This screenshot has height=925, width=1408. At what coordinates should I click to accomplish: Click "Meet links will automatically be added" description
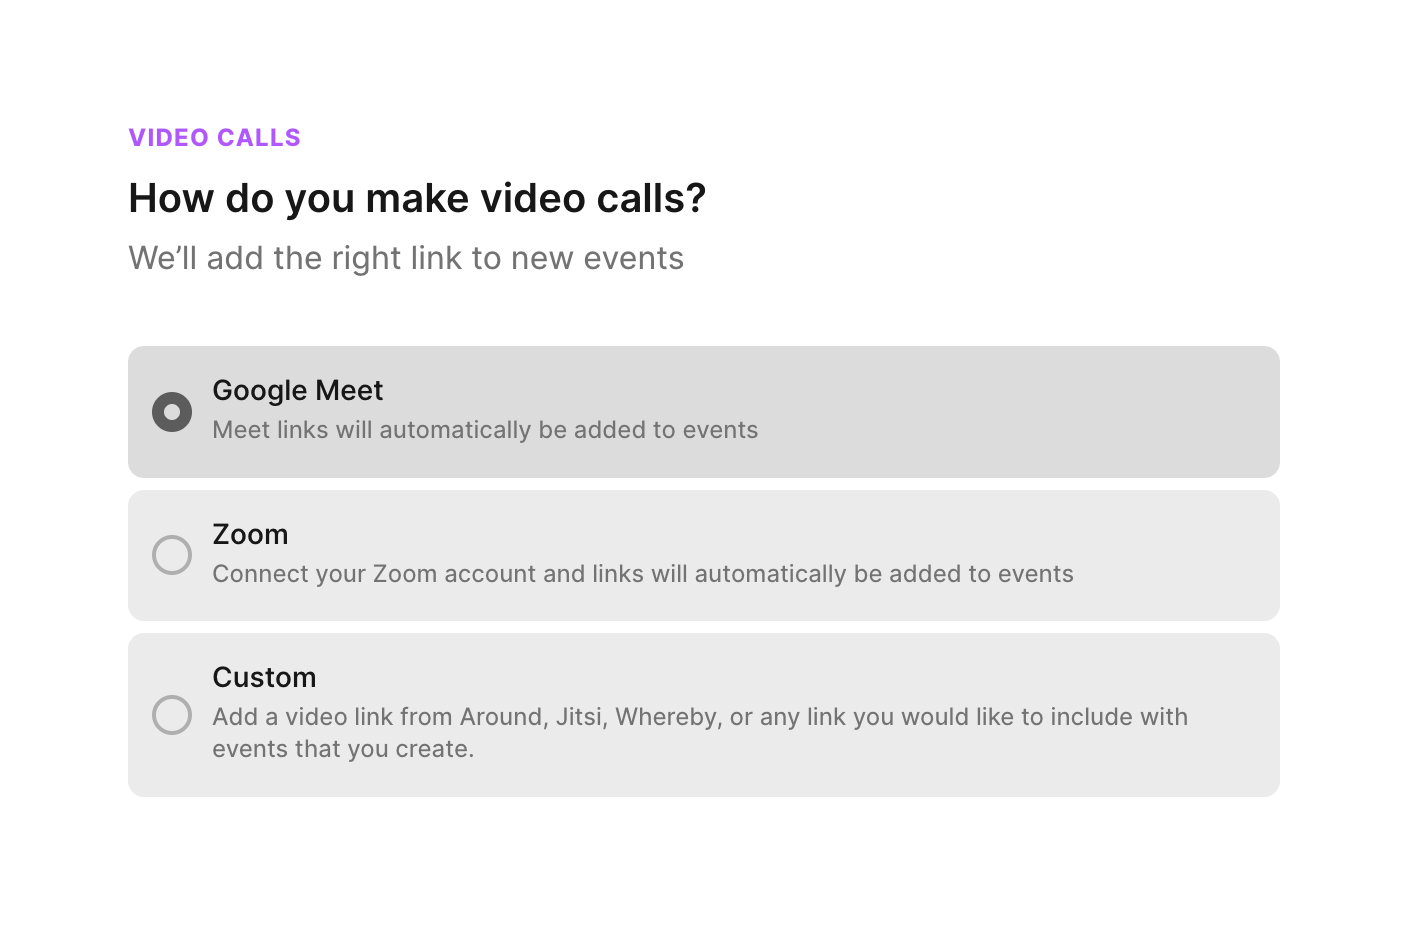[x=485, y=430]
